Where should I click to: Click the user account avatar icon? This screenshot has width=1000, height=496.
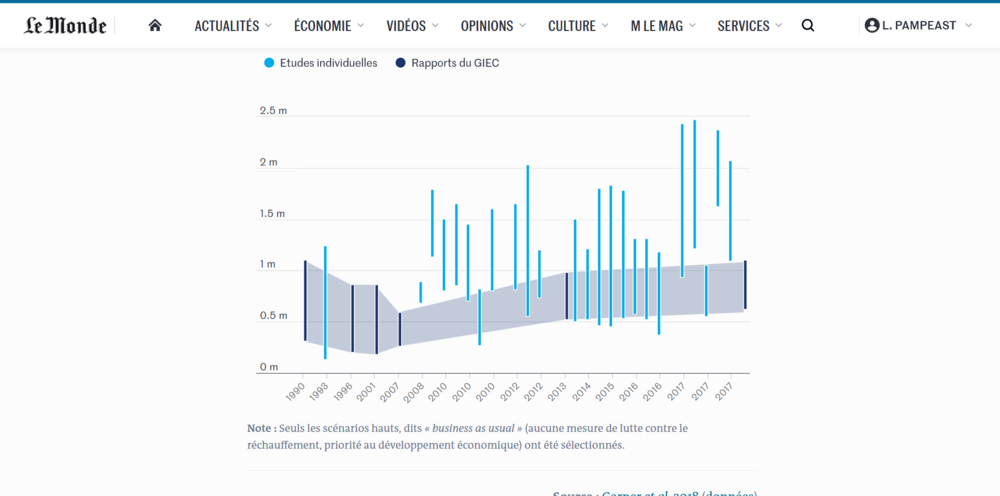click(x=872, y=26)
